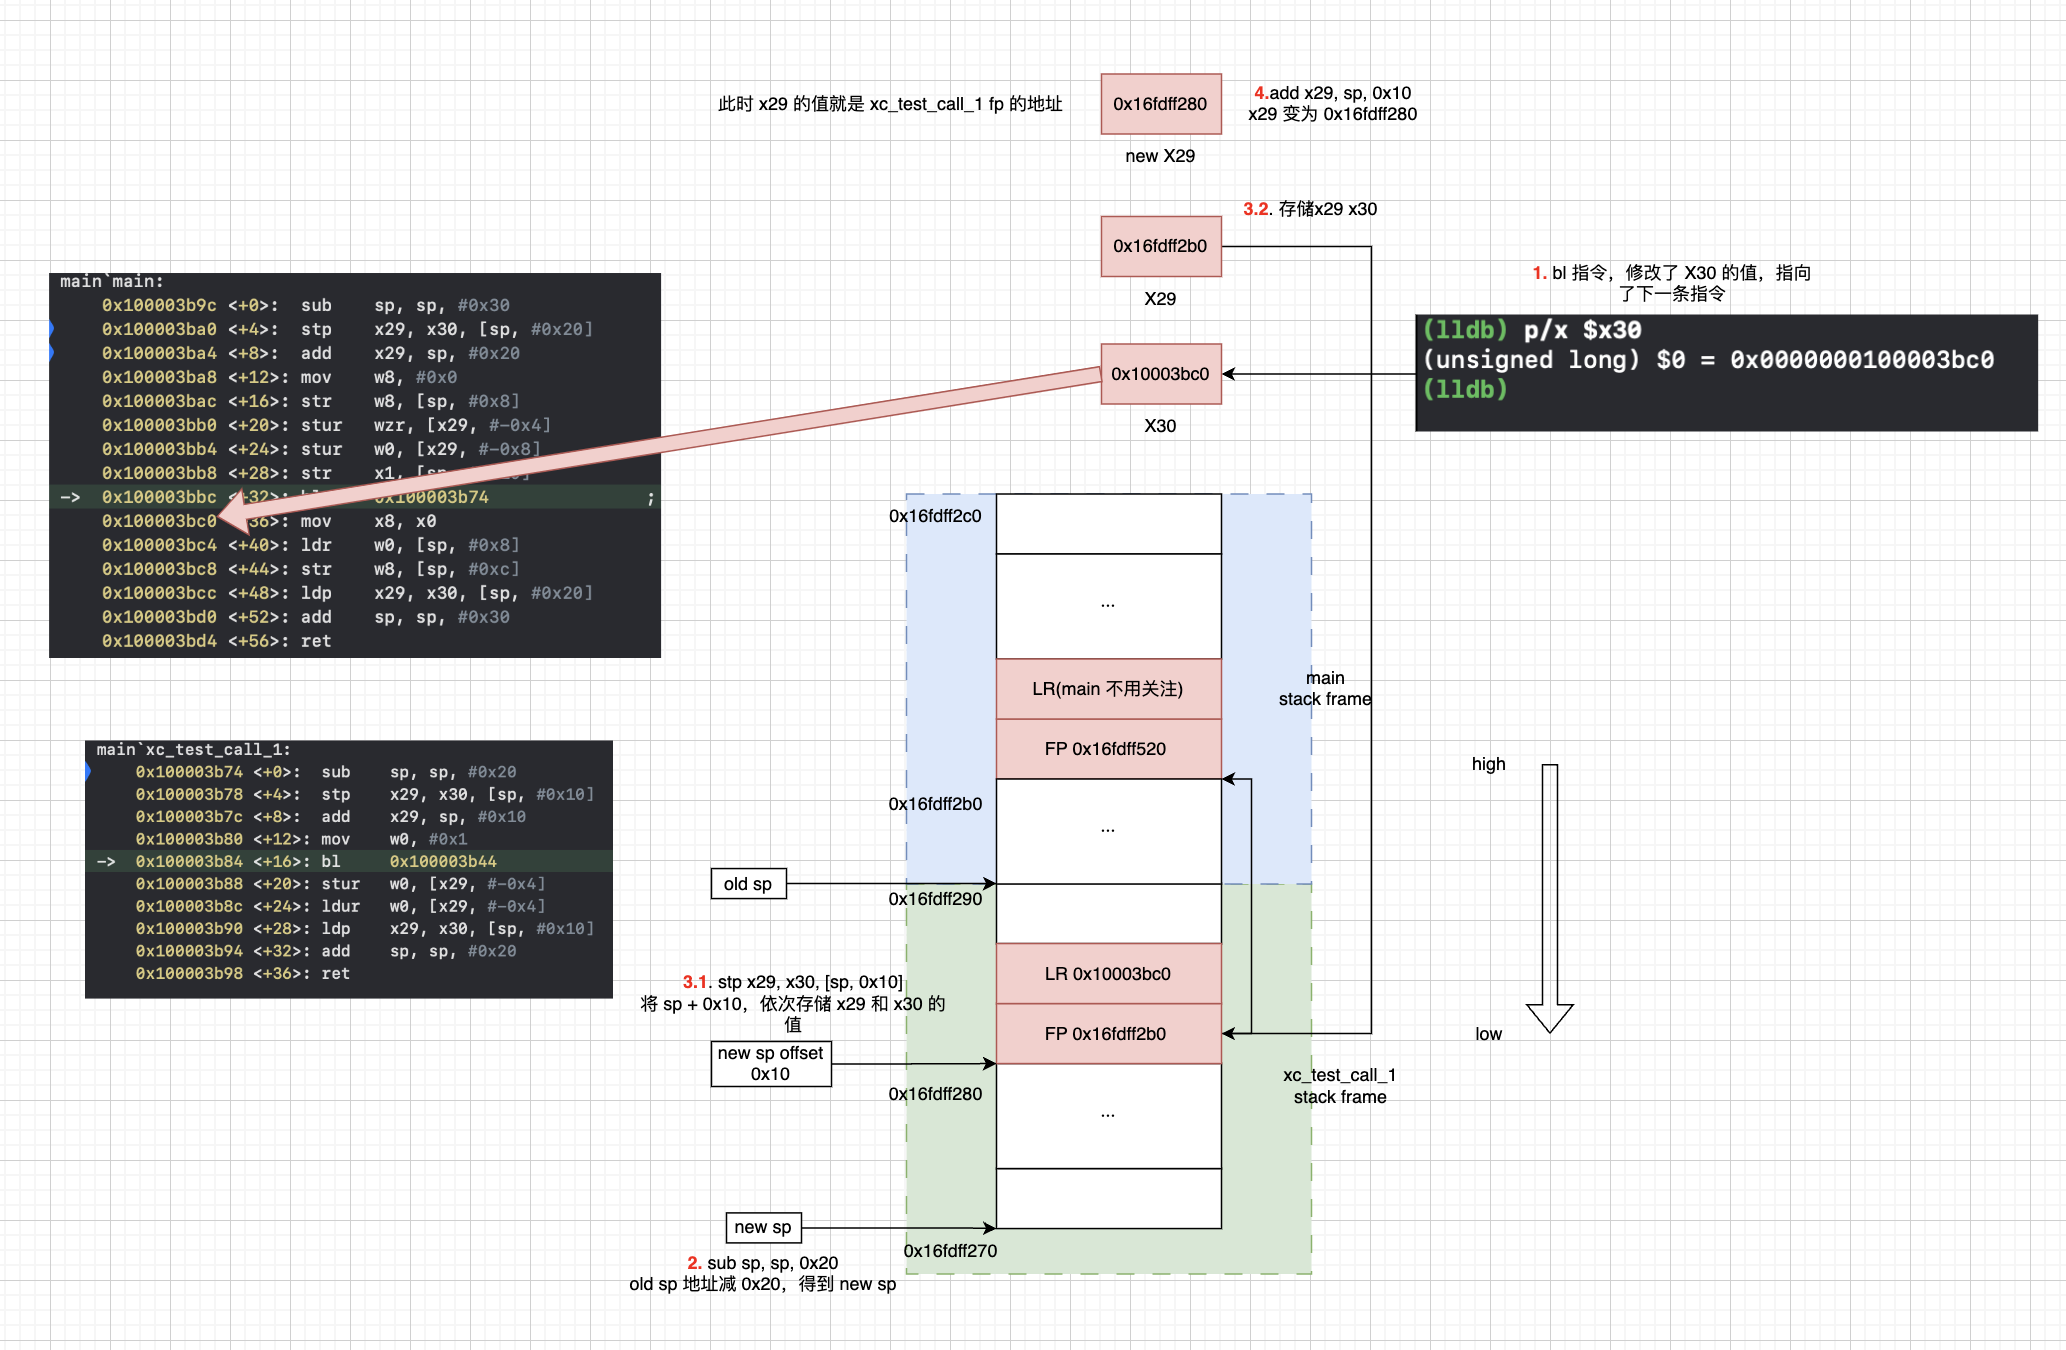This screenshot has height=1350, width=2066.
Task: Select the new X29 box 0x16fdff280
Action: pos(1160,104)
